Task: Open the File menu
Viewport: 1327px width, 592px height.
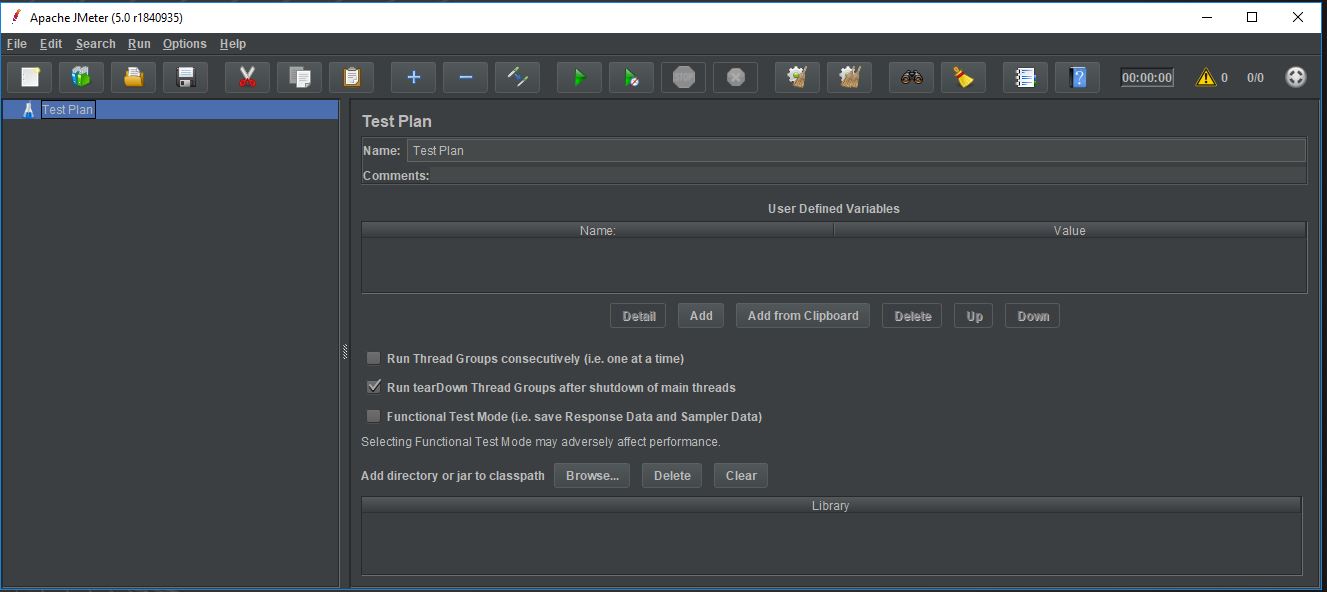Action: [x=17, y=44]
